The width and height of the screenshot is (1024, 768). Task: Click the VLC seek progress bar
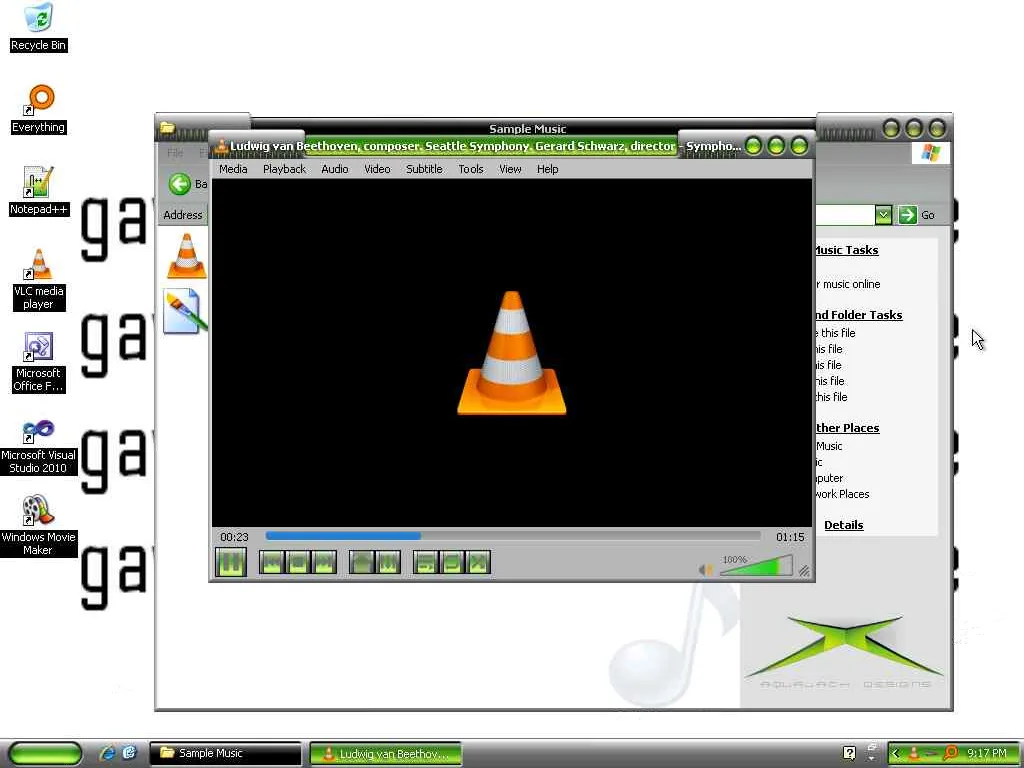[513, 536]
